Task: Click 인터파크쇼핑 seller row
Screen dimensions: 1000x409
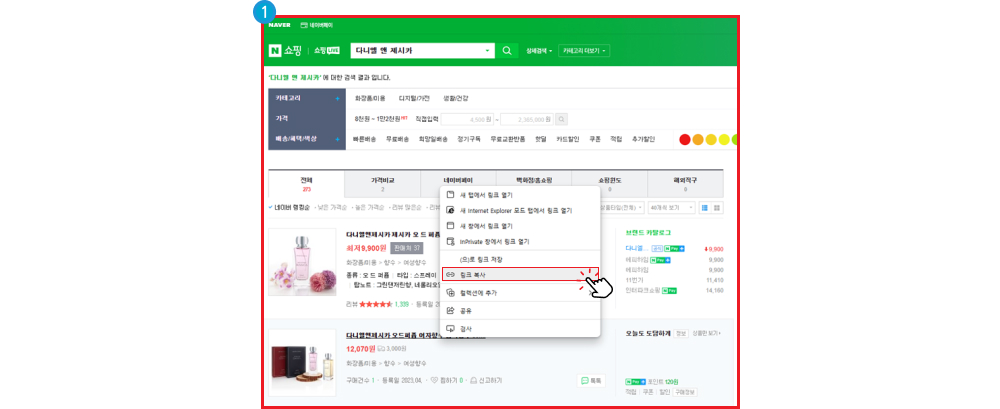Action: (675, 290)
